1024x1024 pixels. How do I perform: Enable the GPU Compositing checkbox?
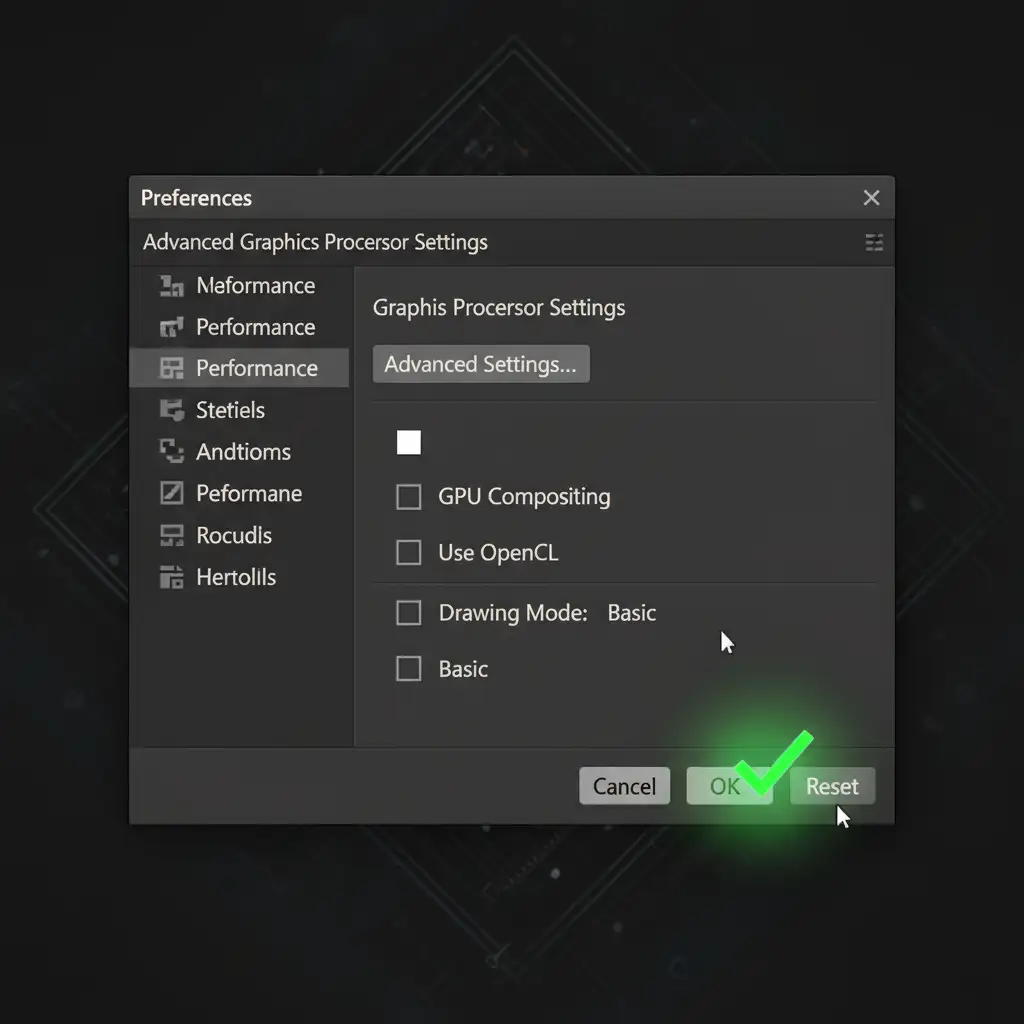(x=409, y=497)
